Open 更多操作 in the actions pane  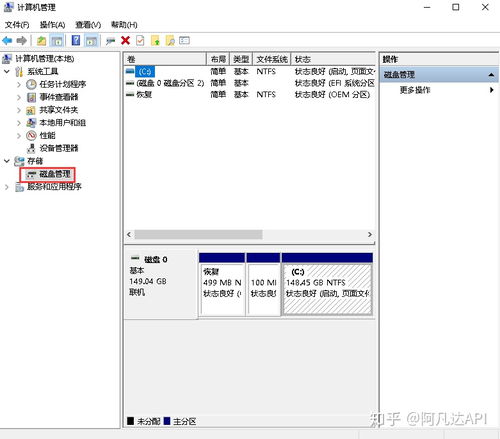tap(415, 90)
